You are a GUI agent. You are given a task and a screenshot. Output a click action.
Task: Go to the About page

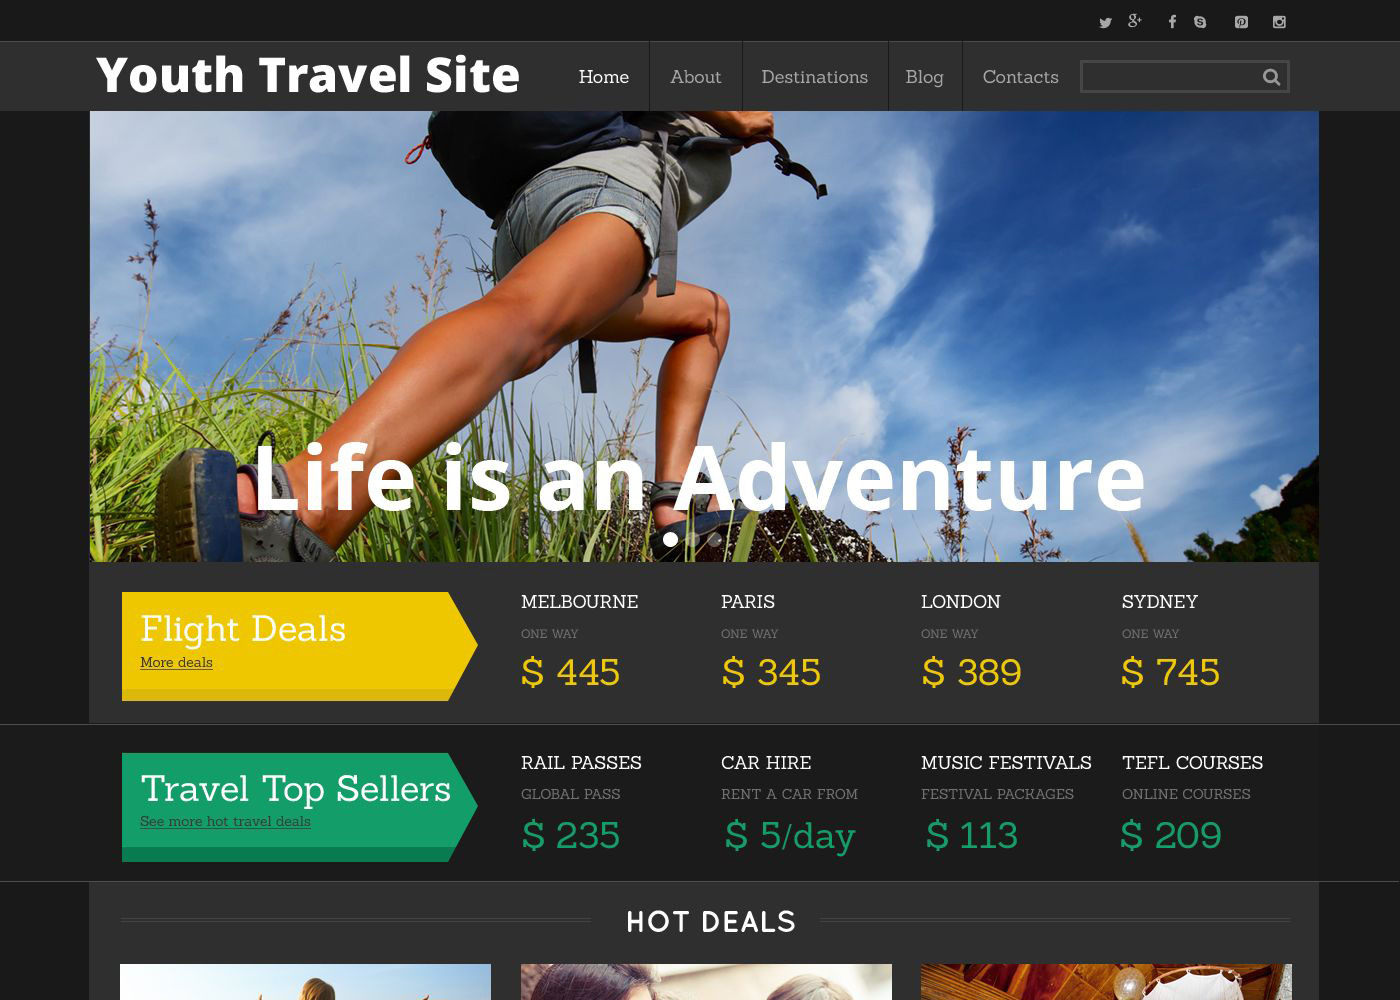tap(696, 77)
